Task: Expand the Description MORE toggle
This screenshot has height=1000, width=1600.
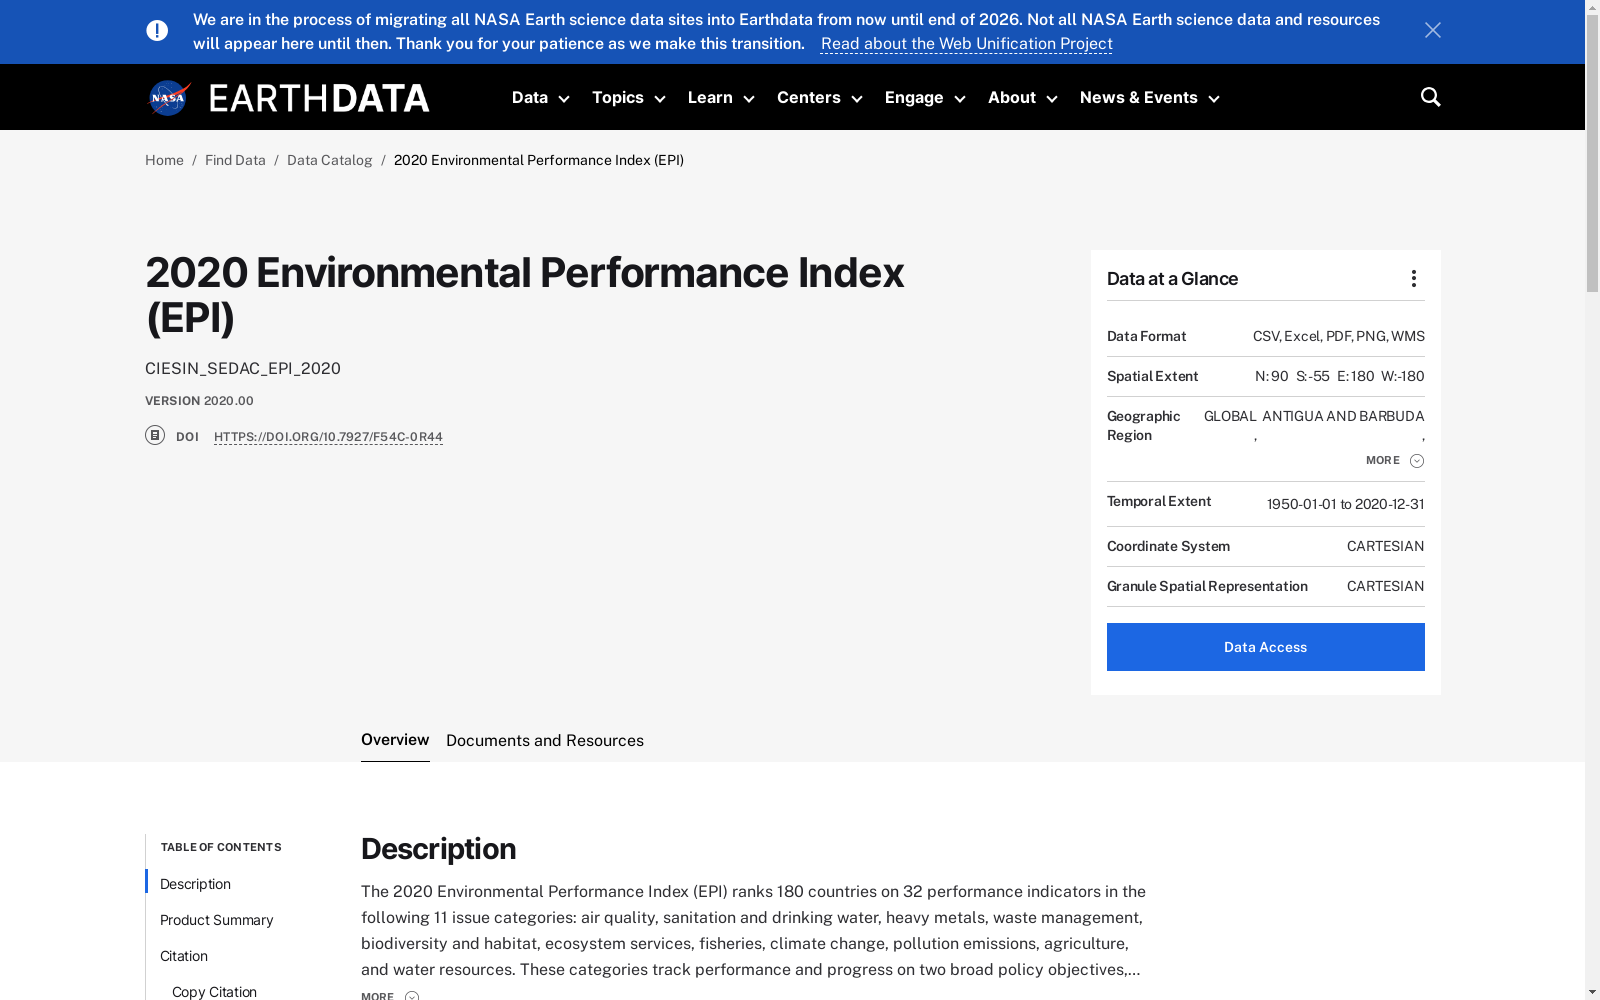Action: point(389,995)
